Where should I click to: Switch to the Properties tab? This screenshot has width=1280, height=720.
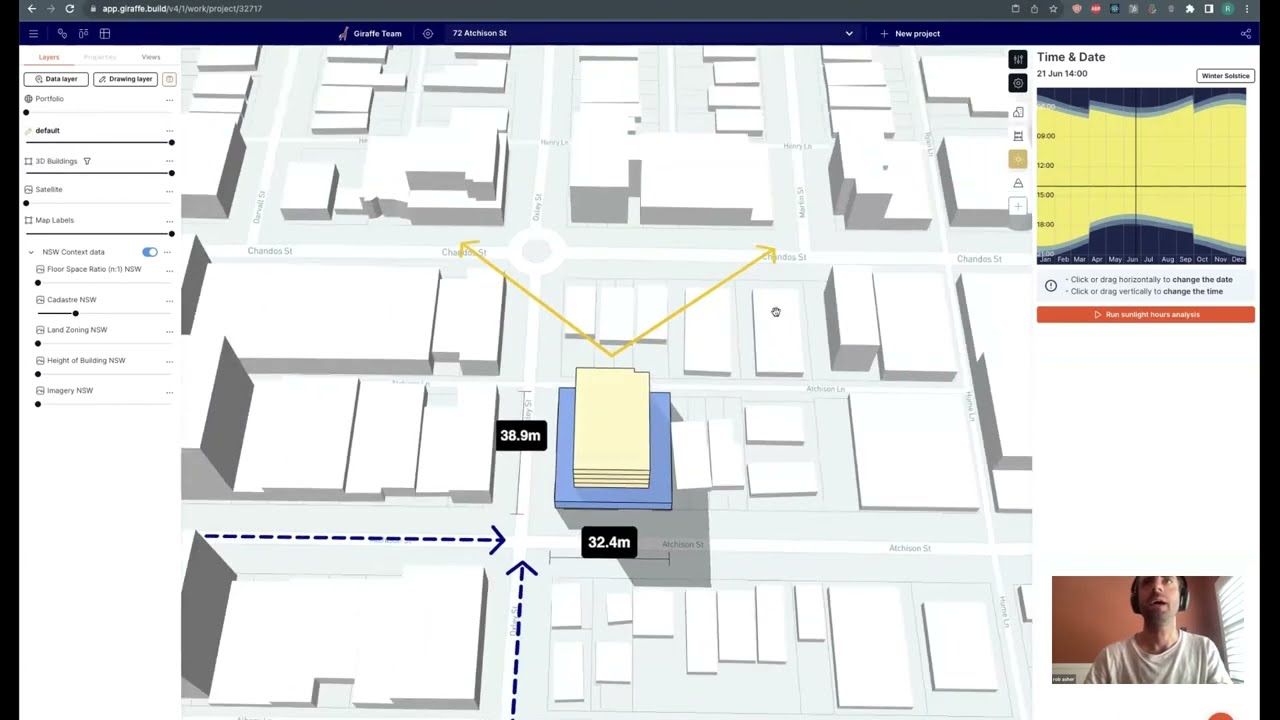(100, 57)
